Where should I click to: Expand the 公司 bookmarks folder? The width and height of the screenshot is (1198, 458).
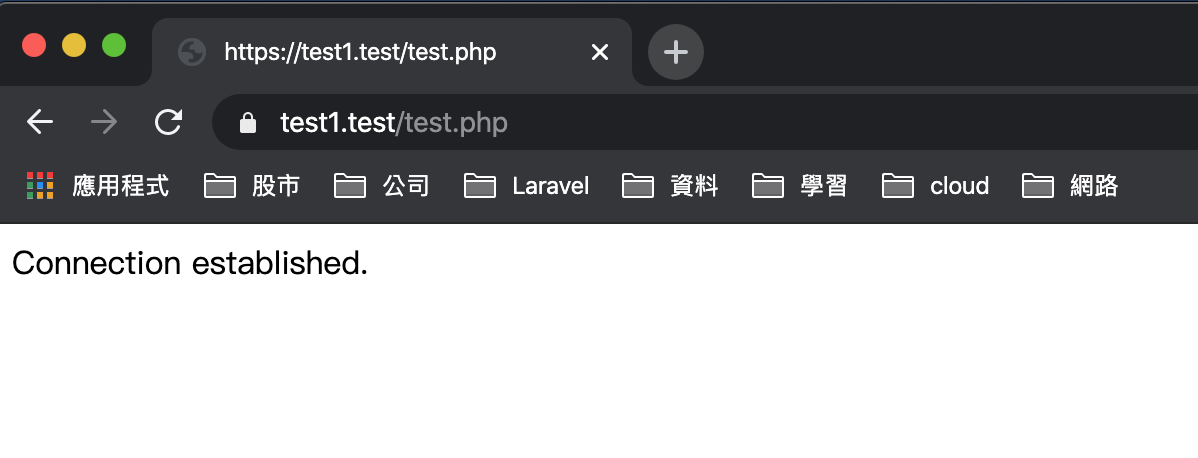382,186
